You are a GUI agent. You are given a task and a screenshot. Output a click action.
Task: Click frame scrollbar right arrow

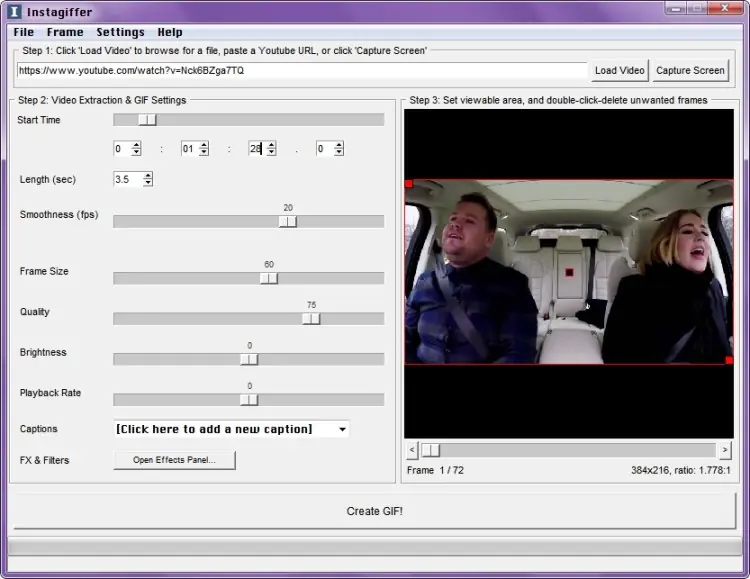click(x=725, y=450)
